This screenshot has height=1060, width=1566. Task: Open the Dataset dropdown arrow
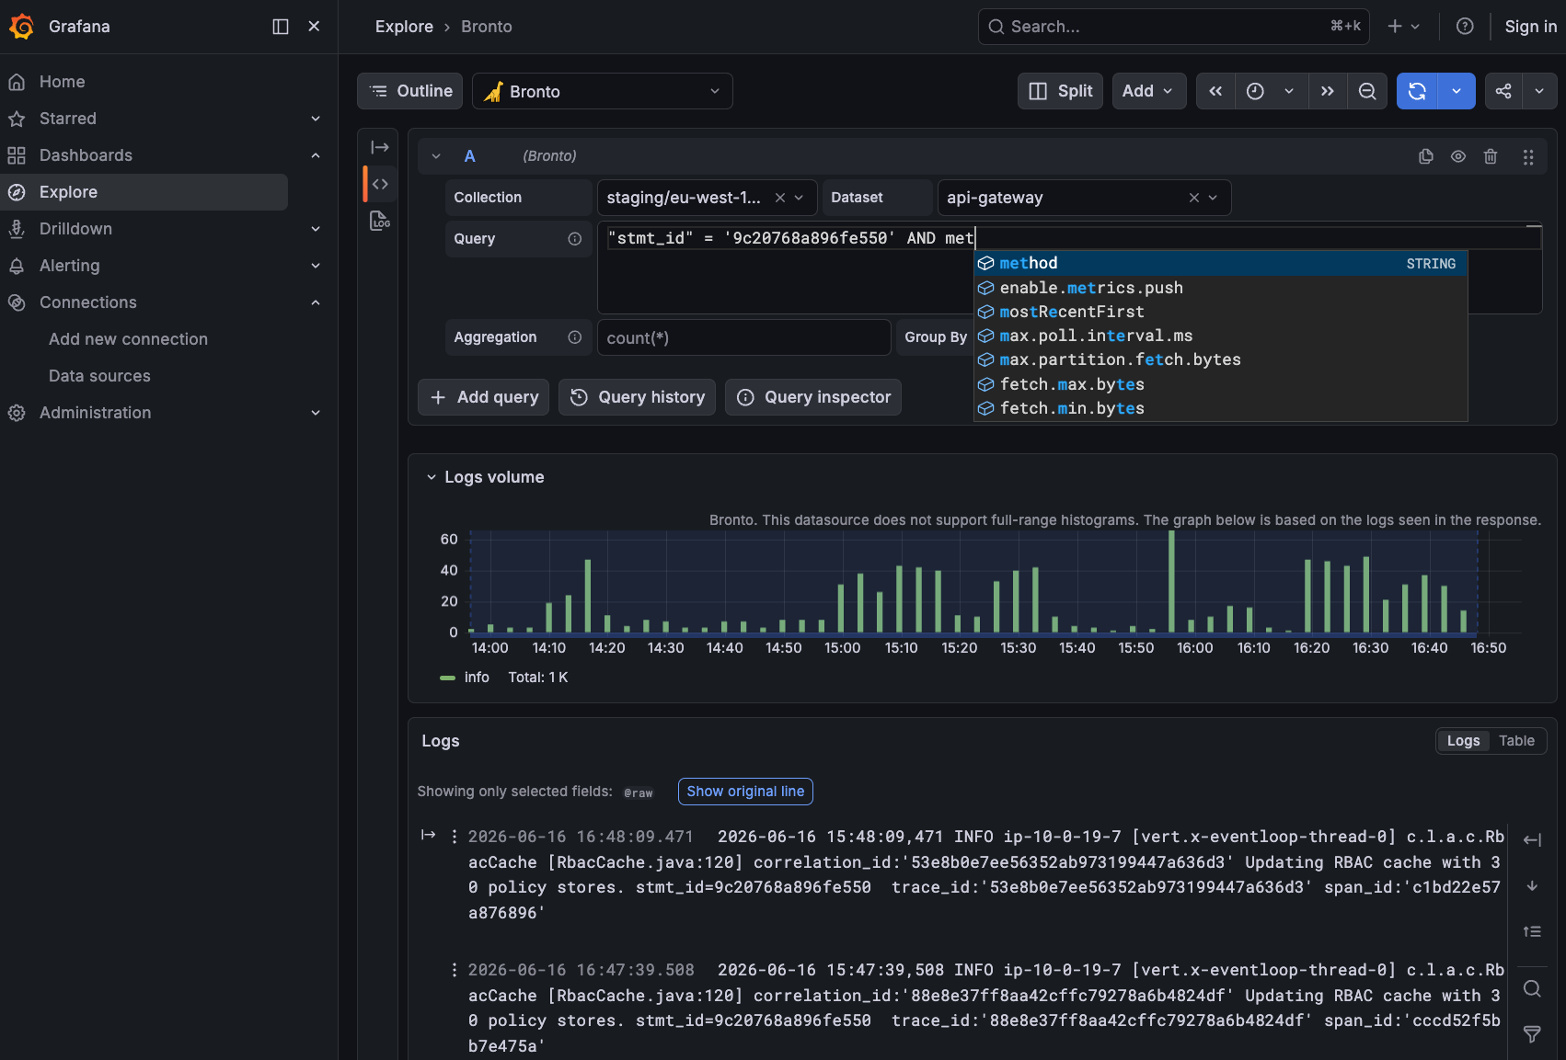[x=1213, y=198]
